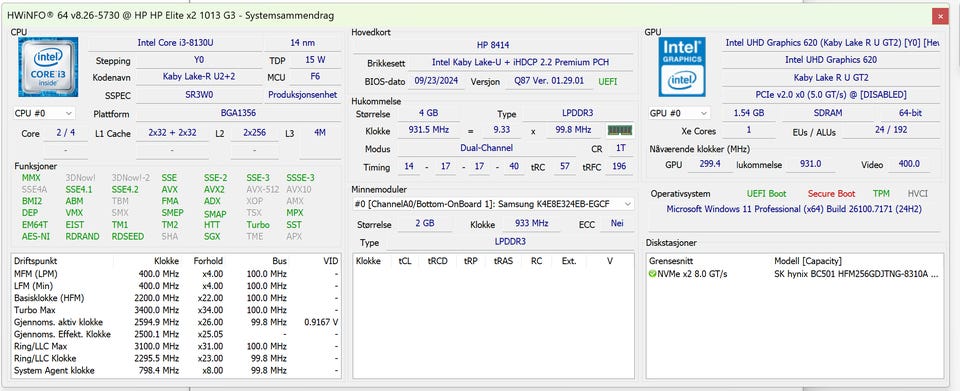Click the BIOS-dato 09/23/2024 value

click(x=437, y=81)
